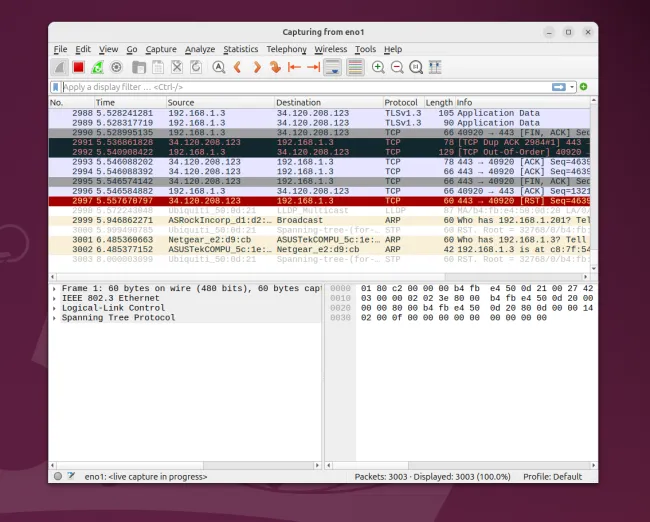Add a display filter button with plus

tap(583, 87)
